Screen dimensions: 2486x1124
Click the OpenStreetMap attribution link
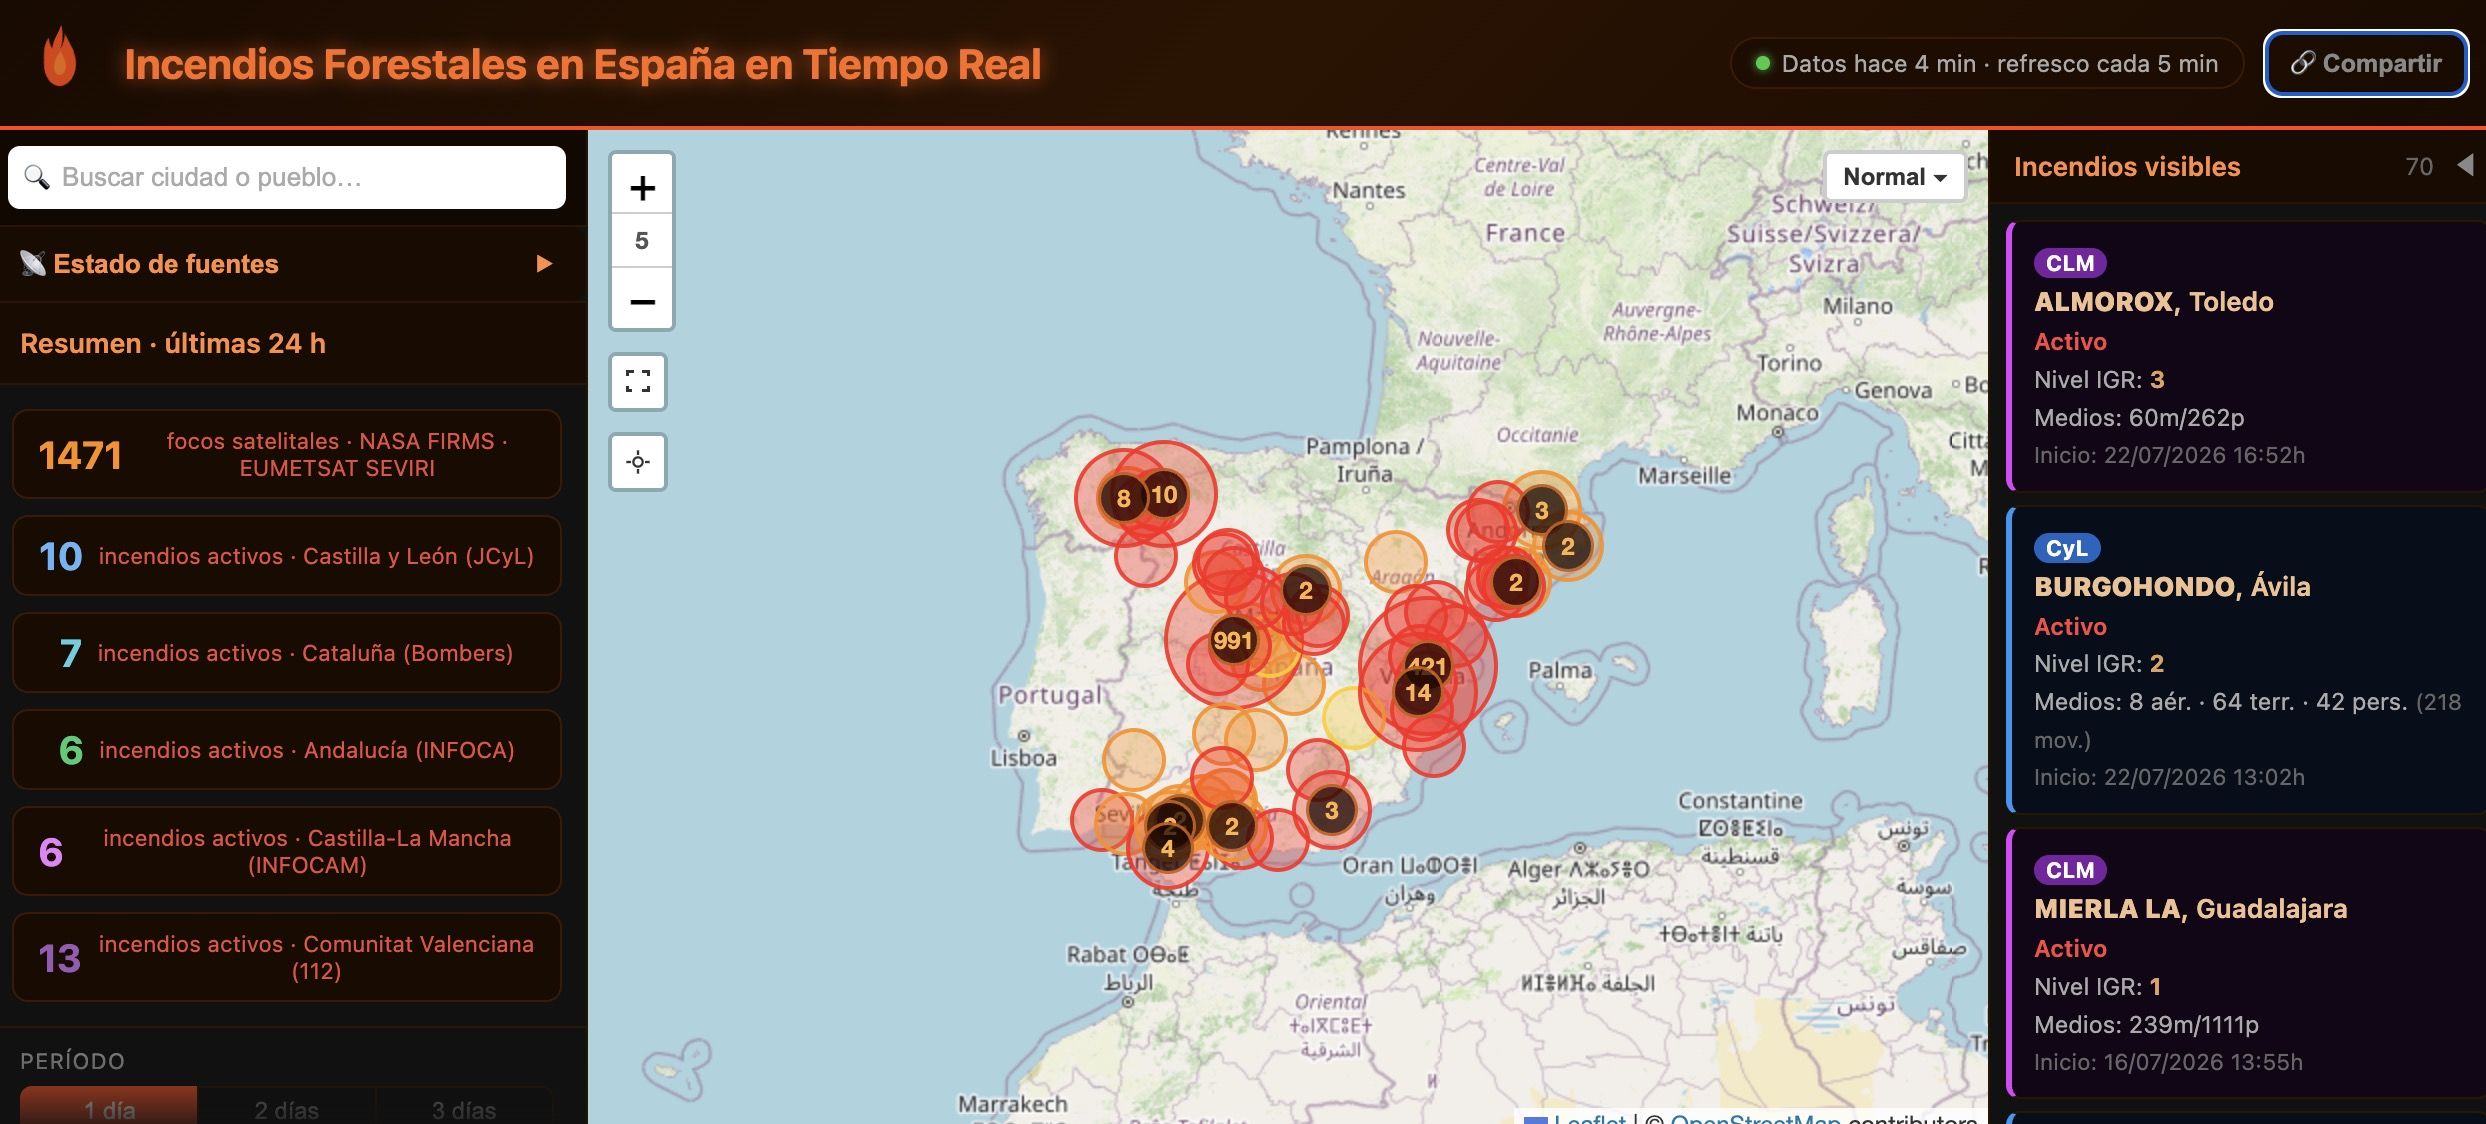[1755, 1118]
